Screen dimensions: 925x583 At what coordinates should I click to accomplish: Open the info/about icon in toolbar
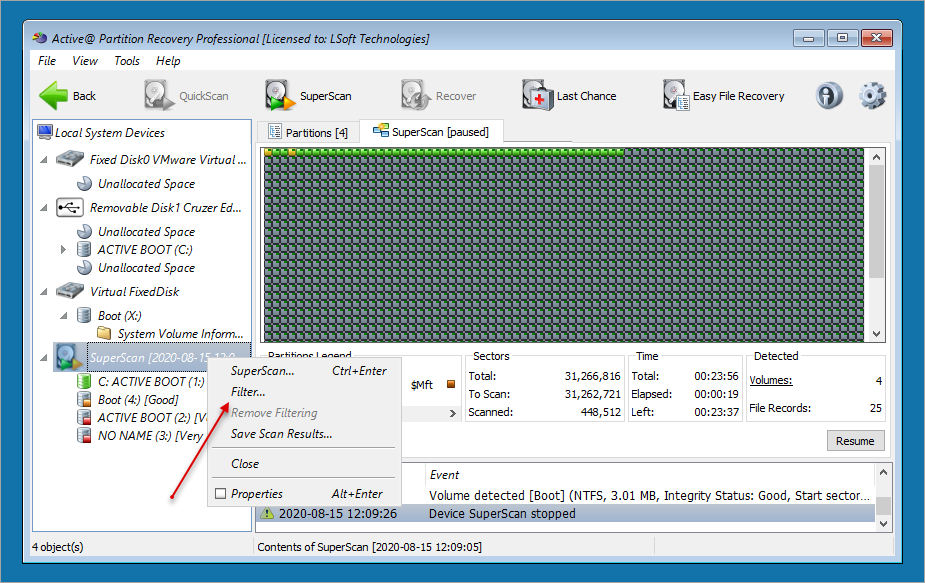pyautogui.click(x=829, y=96)
